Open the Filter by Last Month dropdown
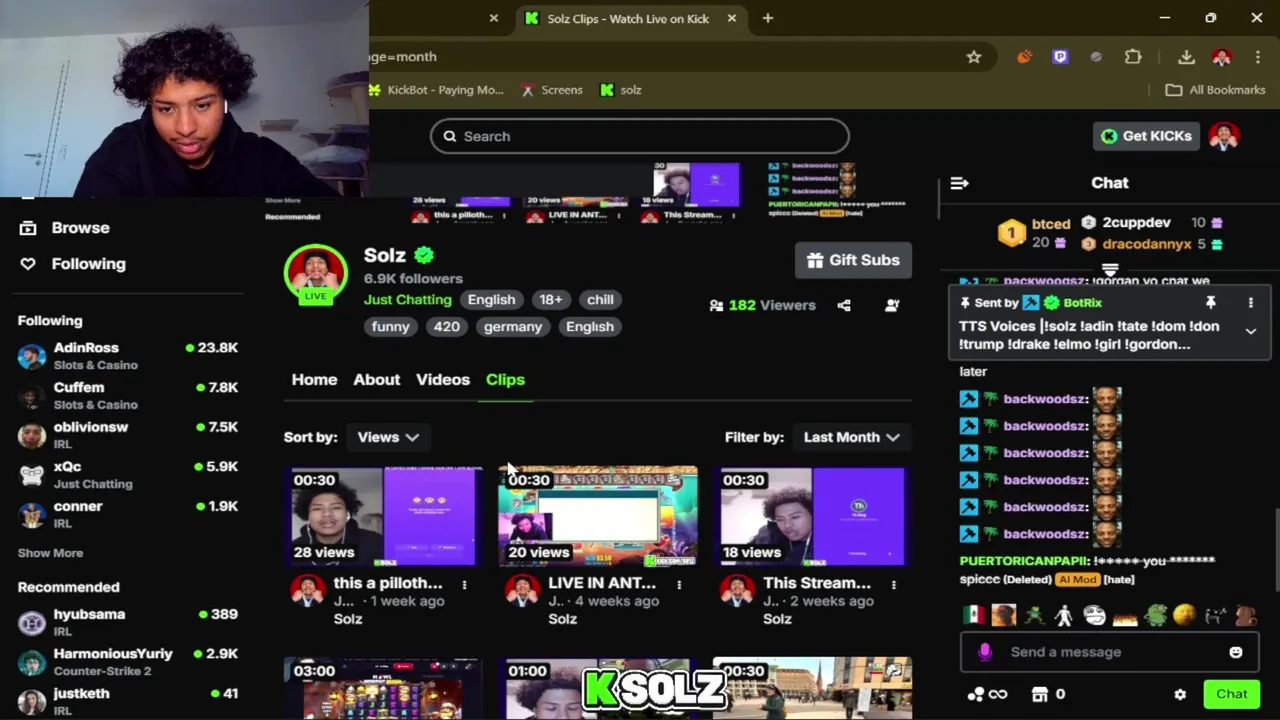The width and height of the screenshot is (1280, 720). point(851,437)
